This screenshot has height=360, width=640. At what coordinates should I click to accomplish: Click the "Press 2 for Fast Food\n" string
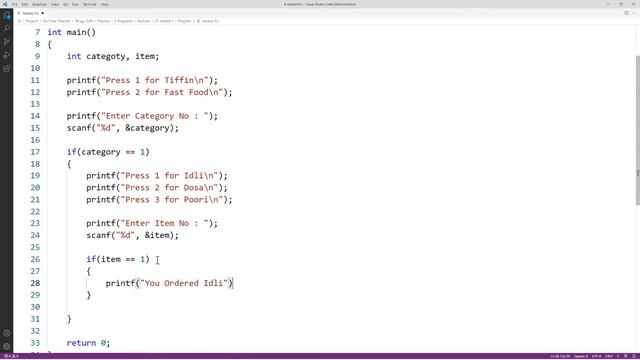point(162,92)
